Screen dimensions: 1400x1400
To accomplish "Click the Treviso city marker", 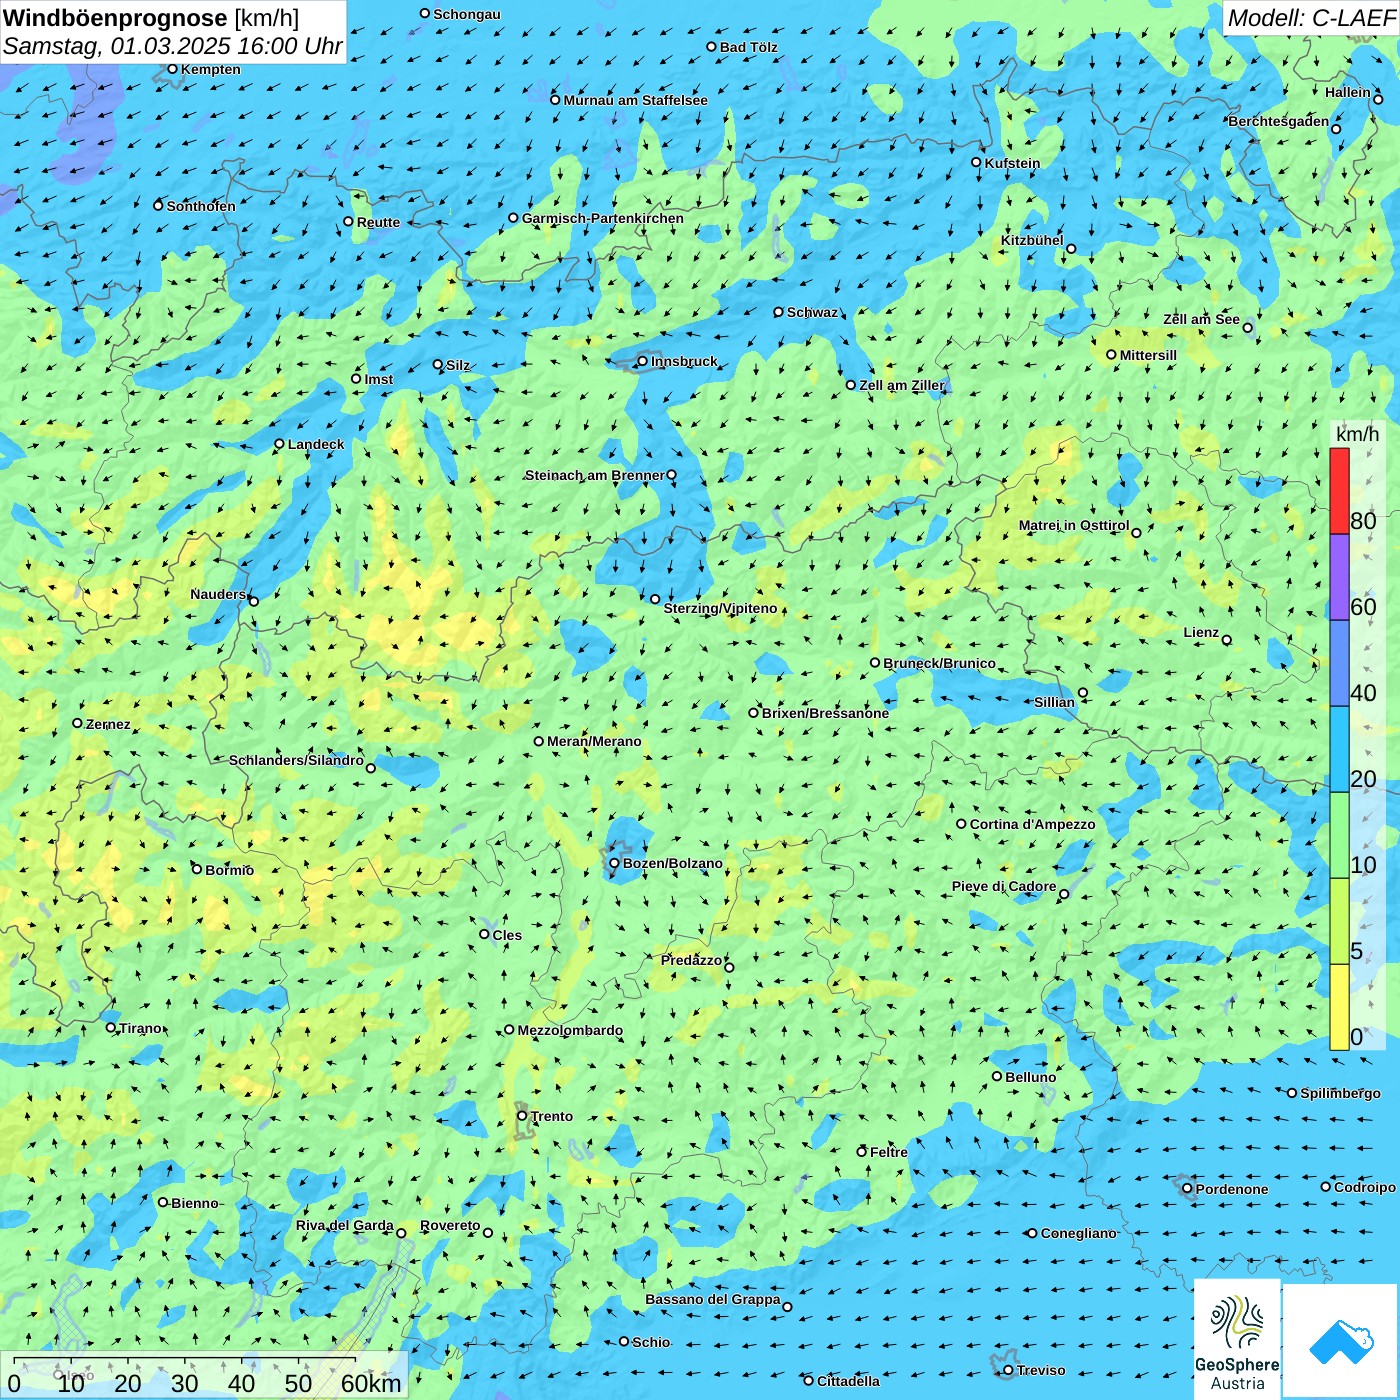I will pyautogui.click(x=1008, y=1370).
